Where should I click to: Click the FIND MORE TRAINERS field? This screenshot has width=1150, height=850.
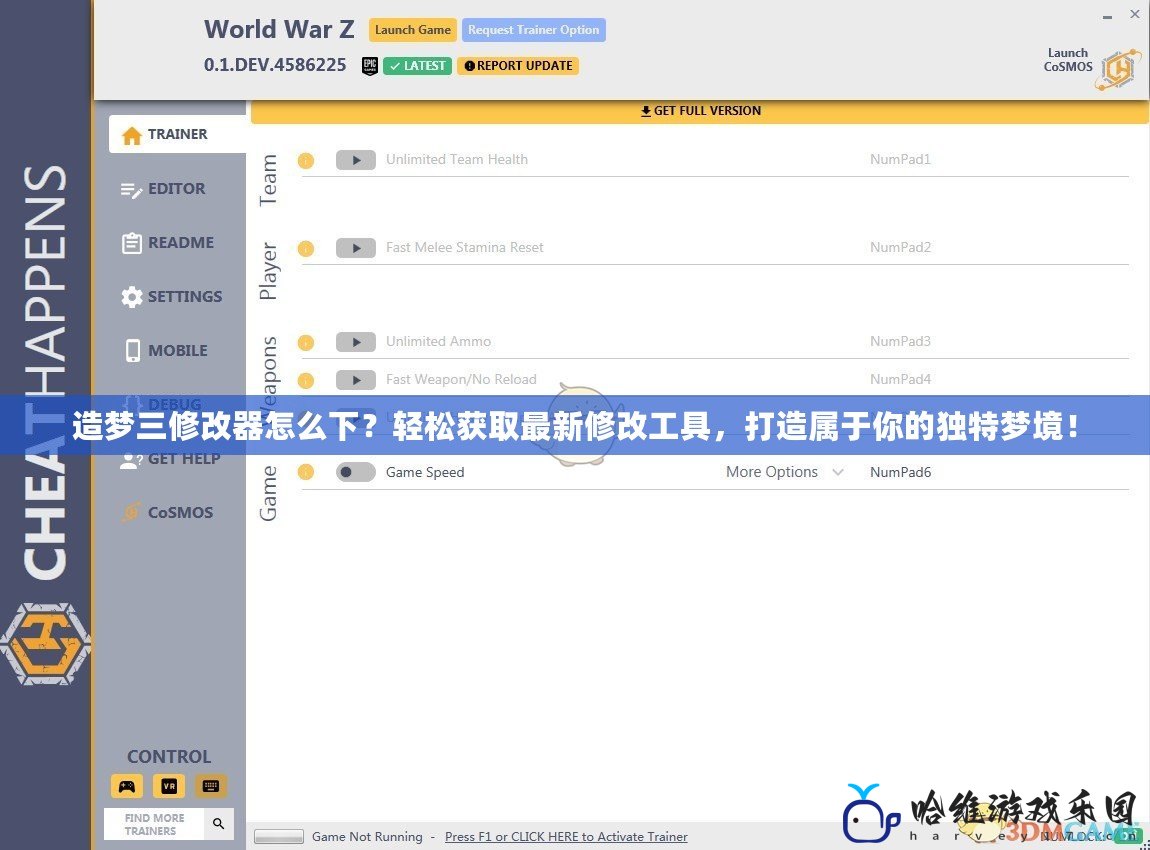point(155,824)
